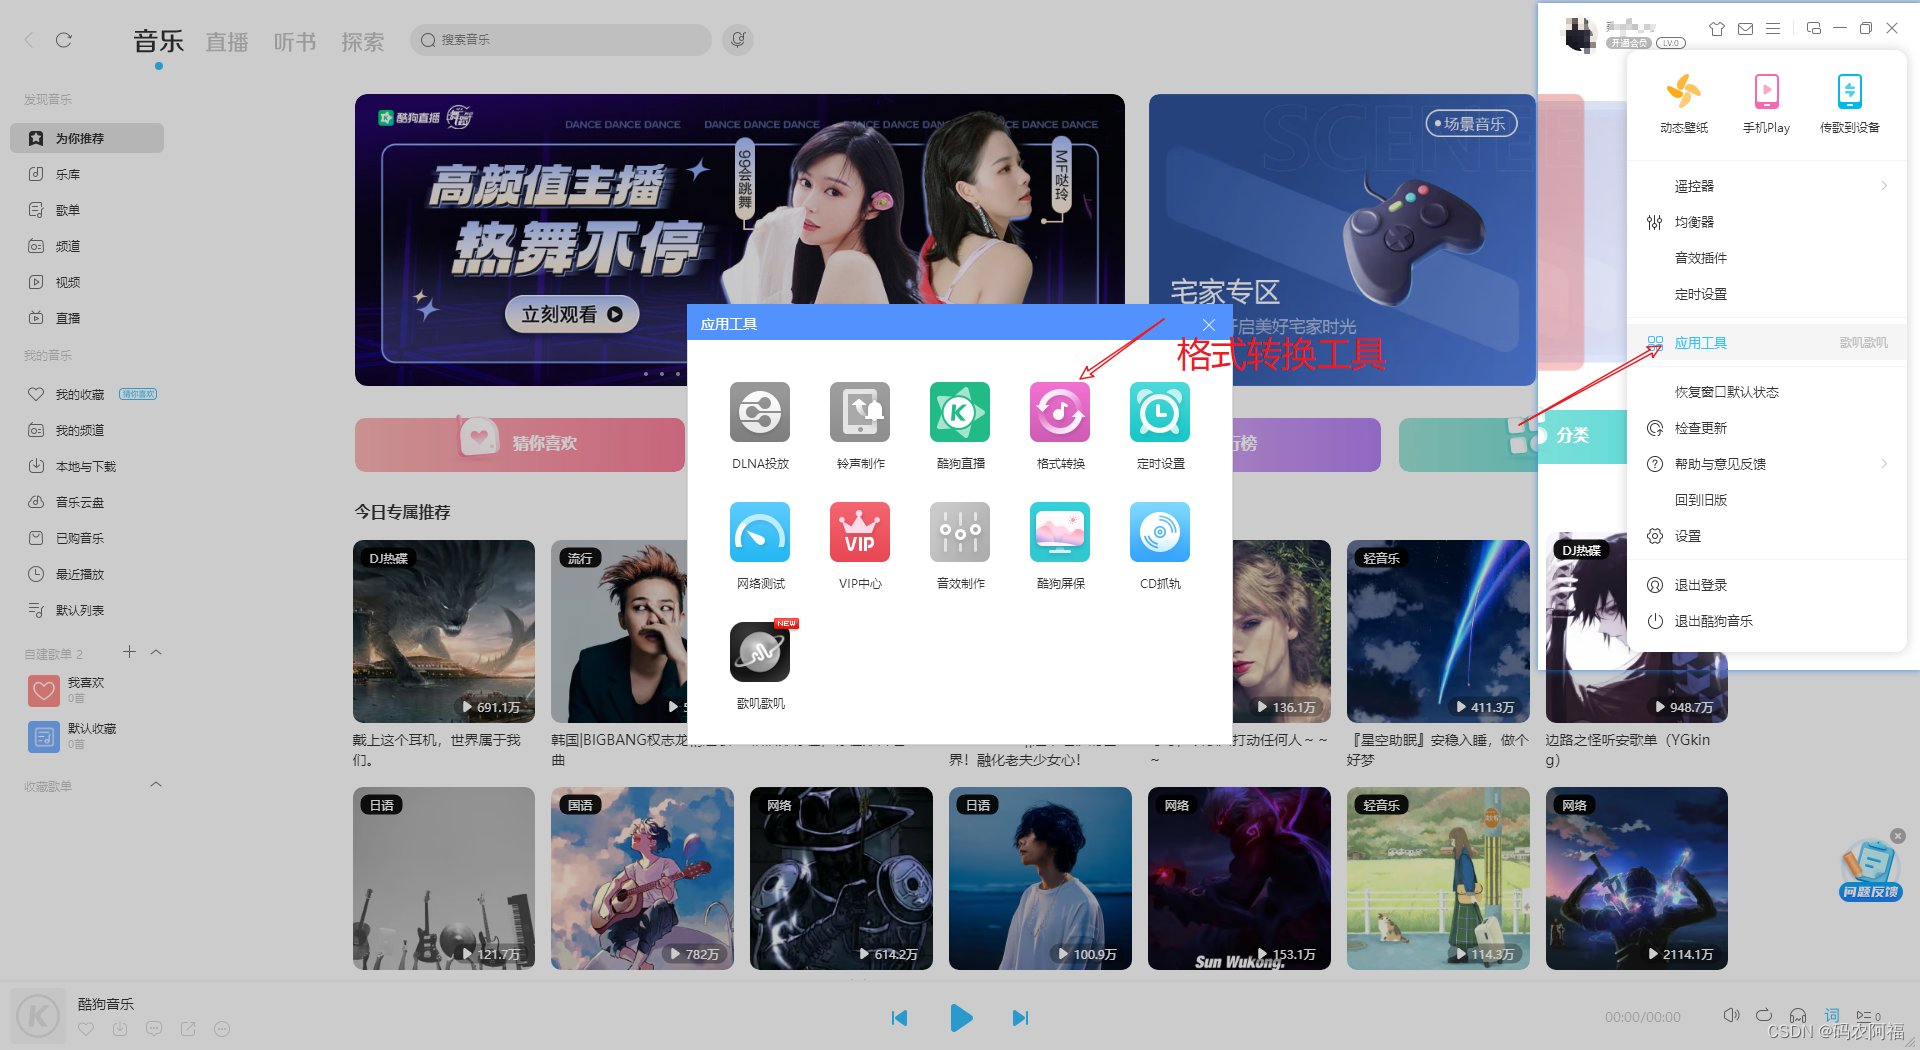Open the 猜你喜欢 card
The image size is (1920, 1050).
519,444
